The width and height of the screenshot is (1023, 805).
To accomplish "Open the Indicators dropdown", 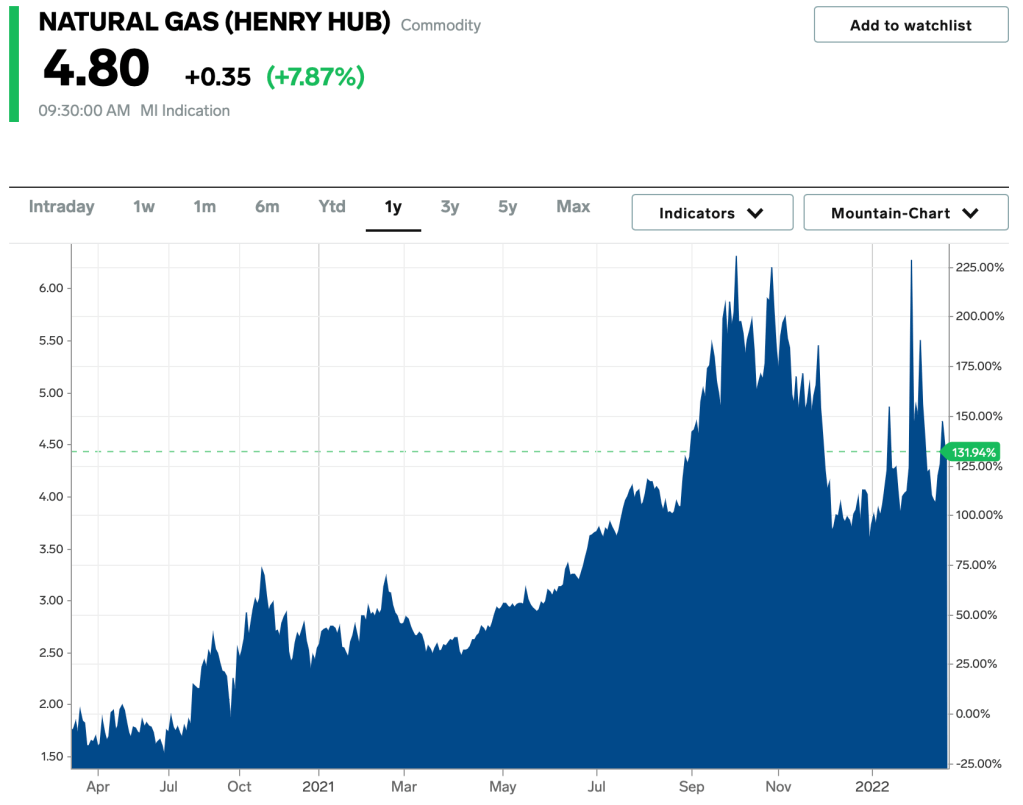I will [x=712, y=213].
